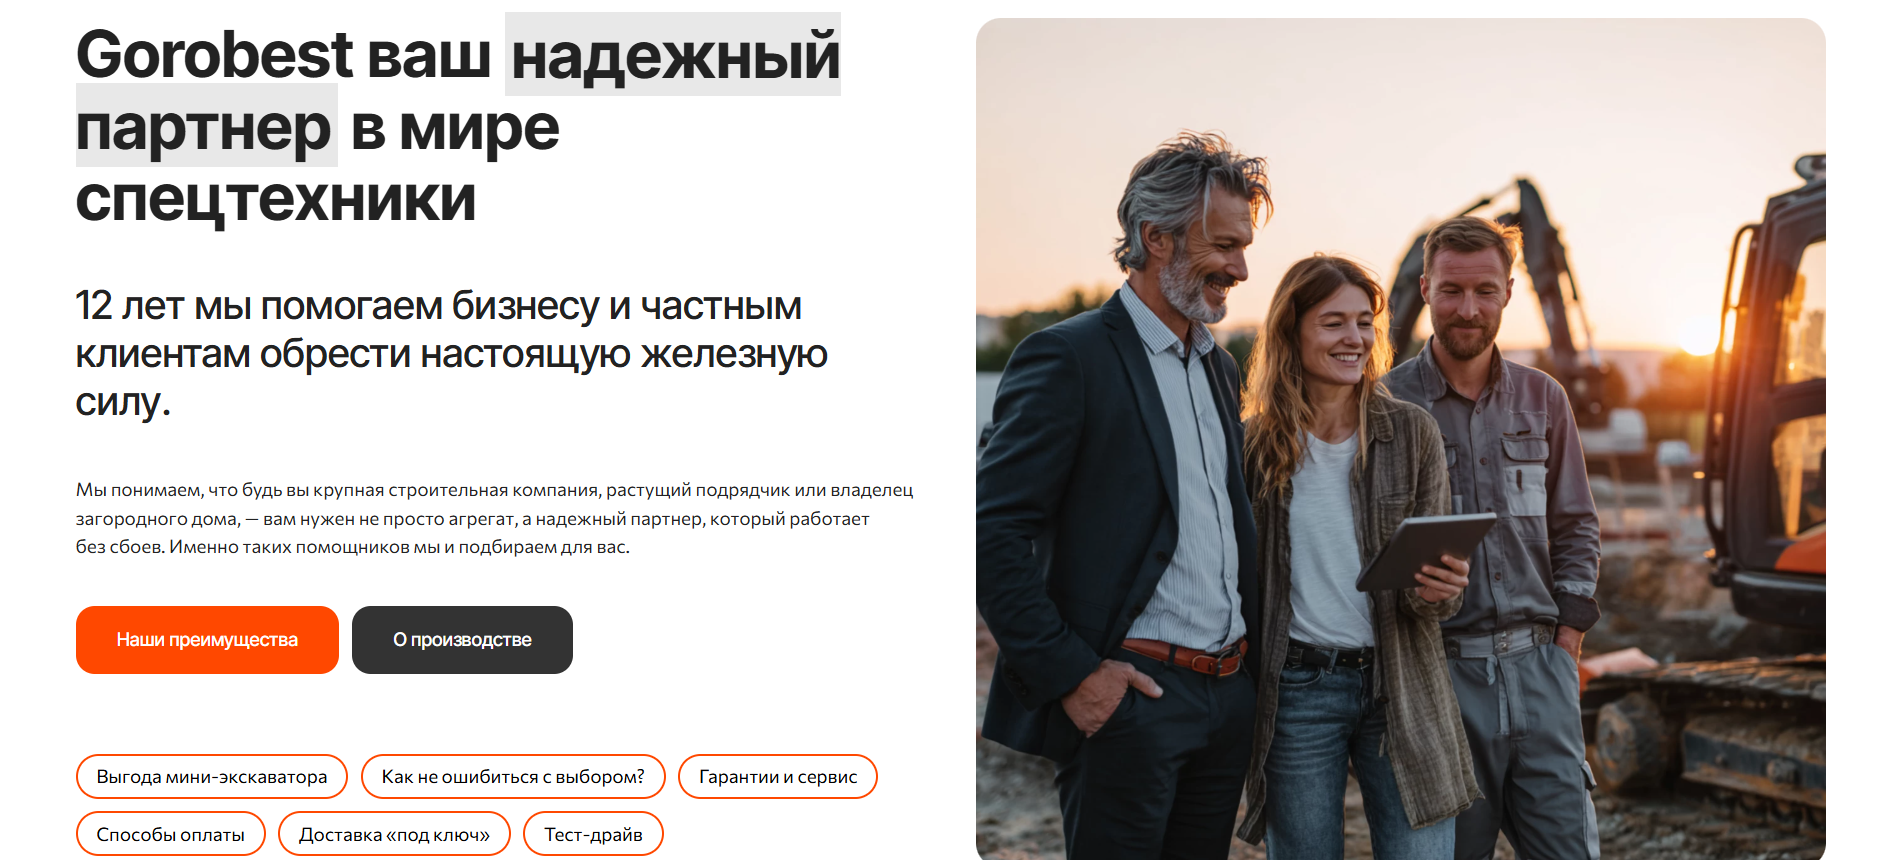
Task: Click the tablet held in the photo
Action: point(1425,550)
